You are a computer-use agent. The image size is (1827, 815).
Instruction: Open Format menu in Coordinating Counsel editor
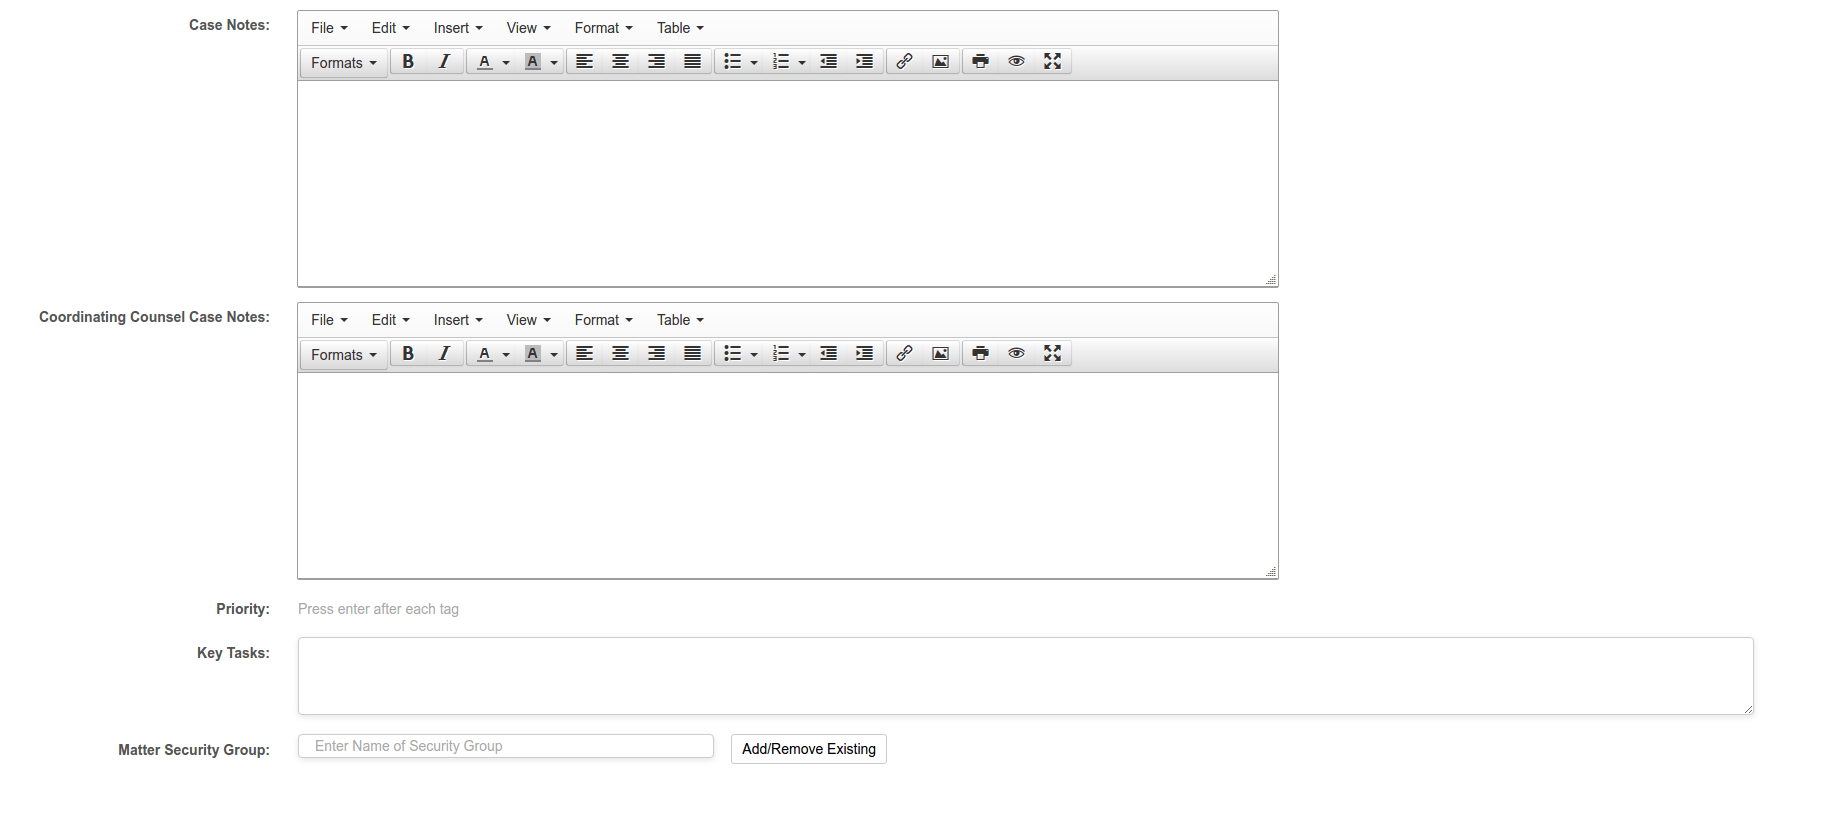pyautogui.click(x=603, y=320)
